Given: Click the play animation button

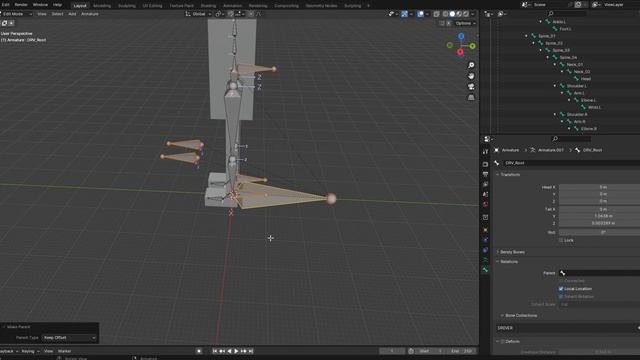Looking at the screenshot, I should (x=236, y=351).
